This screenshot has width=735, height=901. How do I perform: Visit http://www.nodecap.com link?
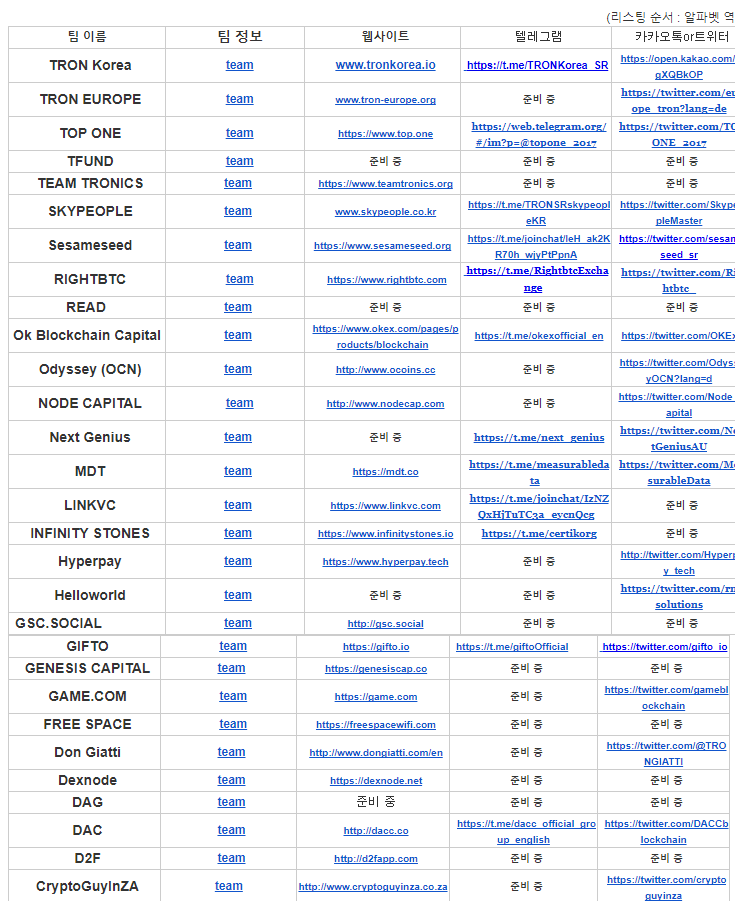pos(386,403)
